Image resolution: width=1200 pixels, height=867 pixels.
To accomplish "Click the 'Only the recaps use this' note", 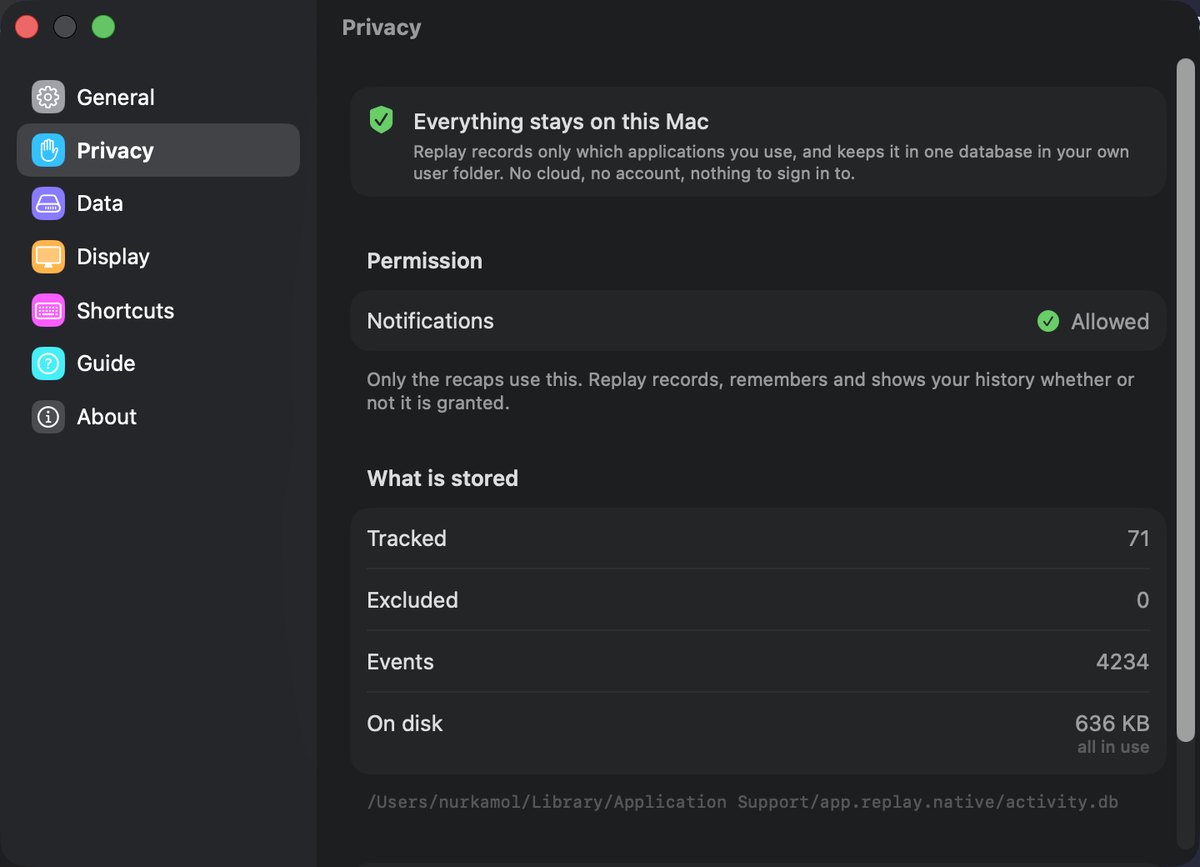I will tap(751, 391).
